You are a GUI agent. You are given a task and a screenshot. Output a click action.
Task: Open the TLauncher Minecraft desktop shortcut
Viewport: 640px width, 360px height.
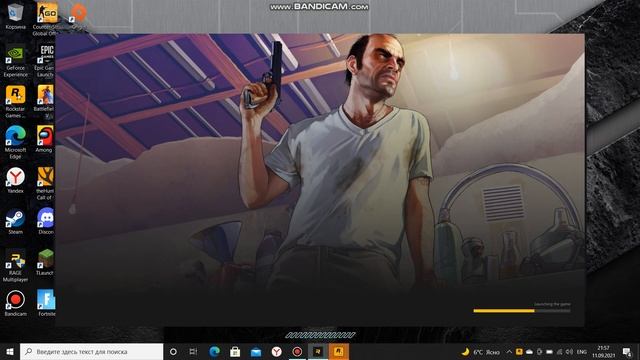tap(45, 262)
